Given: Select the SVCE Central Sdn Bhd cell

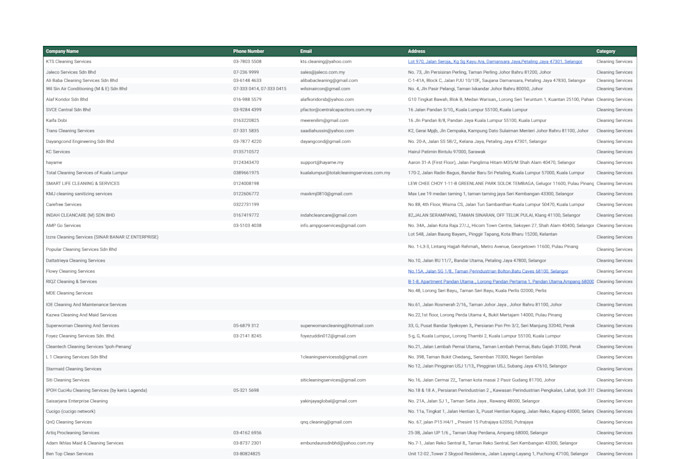Looking at the screenshot, I should pos(68,110).
